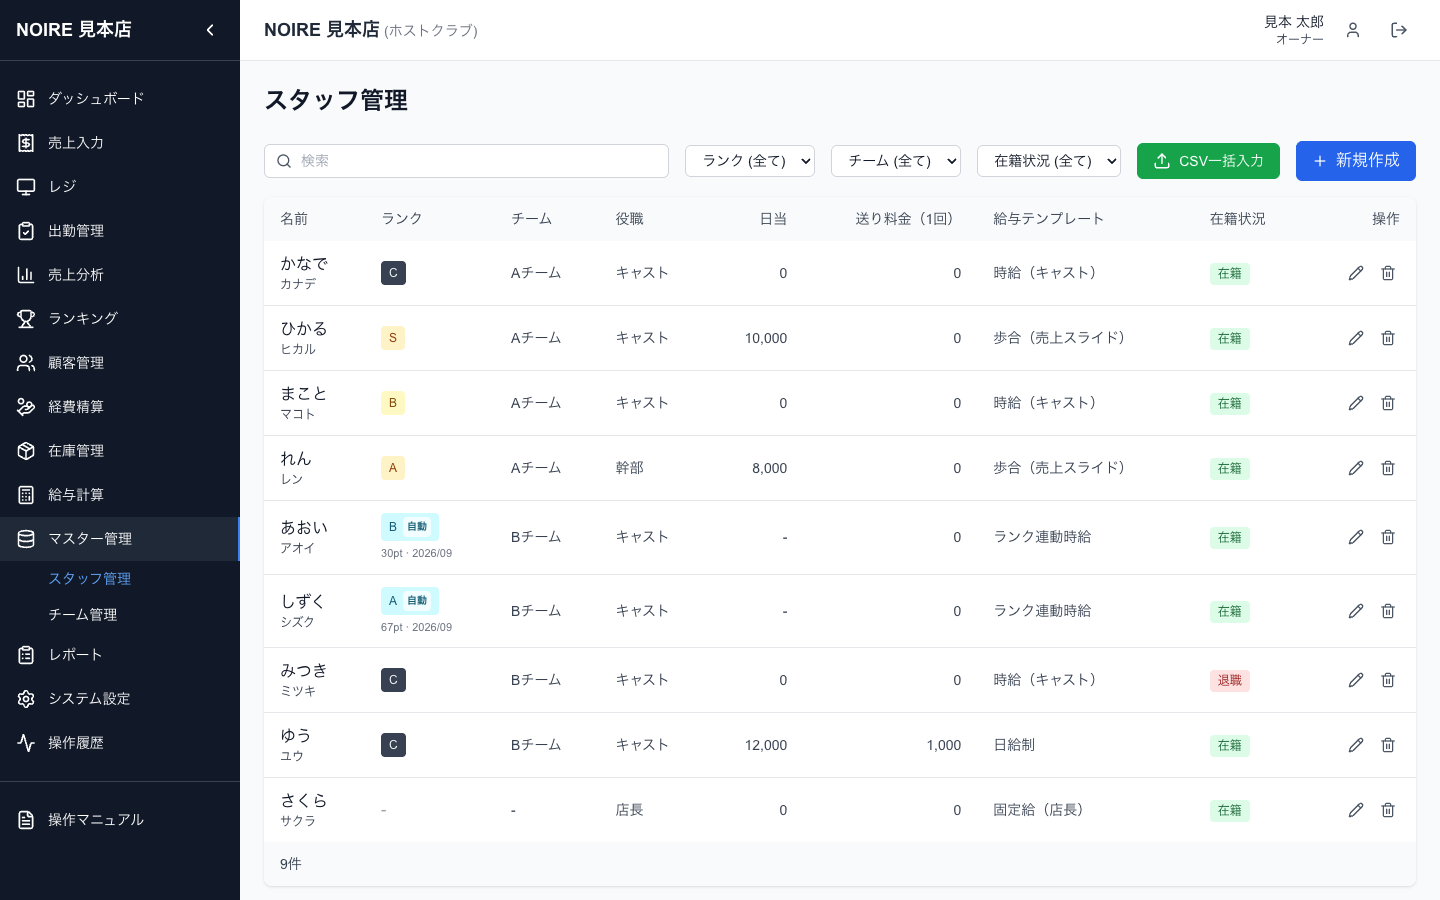Delete the ゆう staff row
Image resolution: width=1440 pixels, height=900 pixels.
click(1388, 745)
